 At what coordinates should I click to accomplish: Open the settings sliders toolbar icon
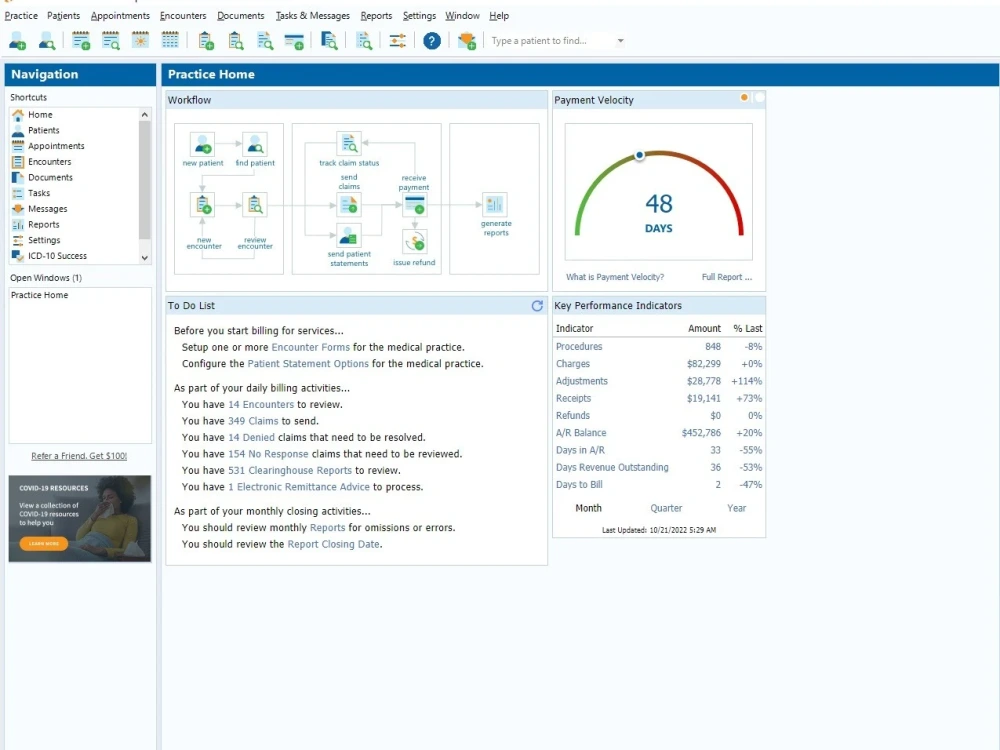397,41
